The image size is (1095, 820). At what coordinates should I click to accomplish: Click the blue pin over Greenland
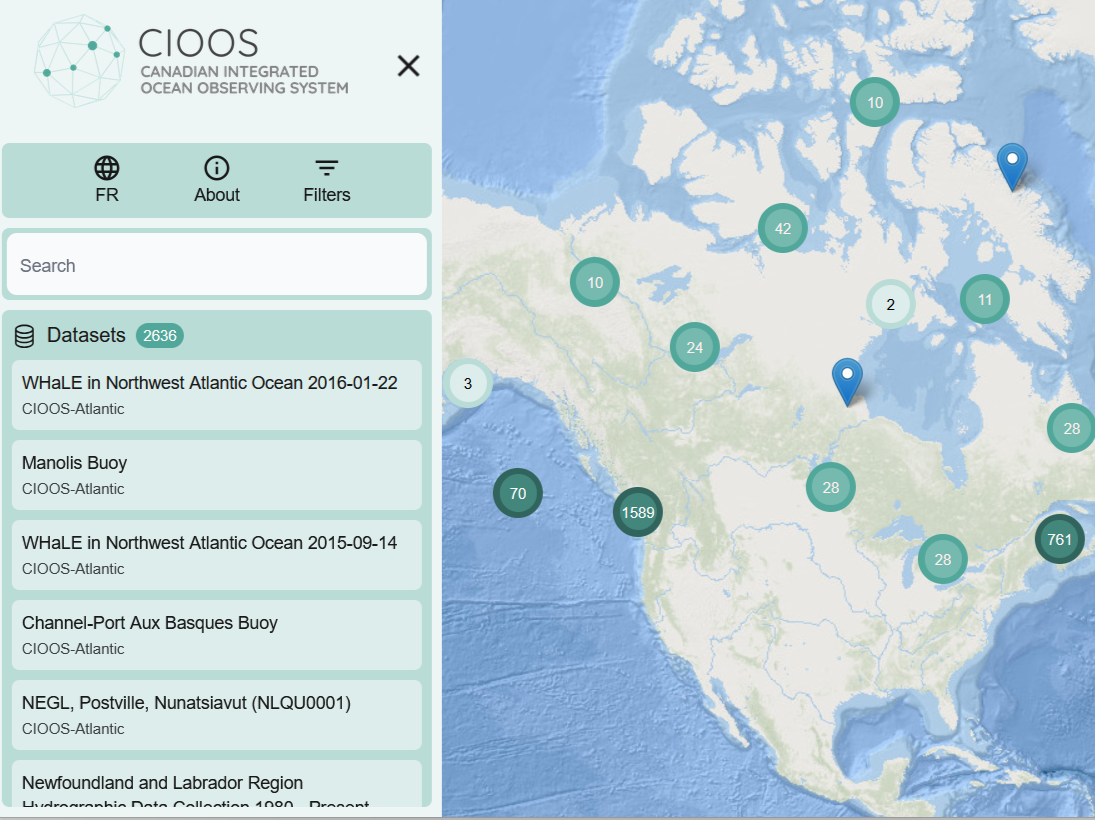point(1012,164)
